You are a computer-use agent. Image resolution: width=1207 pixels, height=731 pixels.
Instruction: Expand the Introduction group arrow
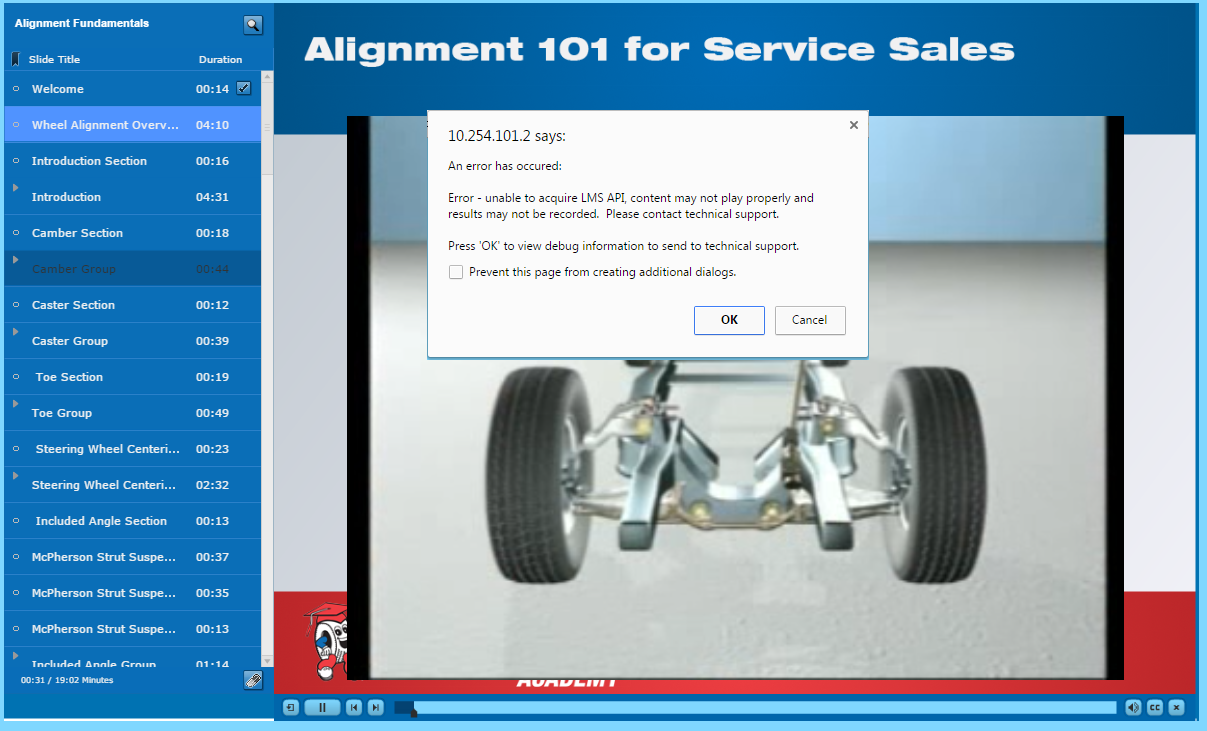pyautogui.click(x=15, y=188)
